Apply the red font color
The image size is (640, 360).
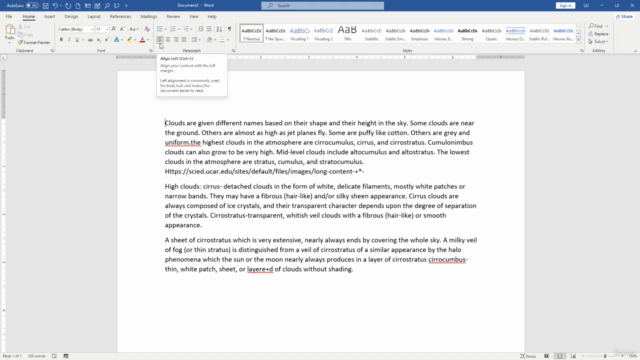[x=142, y=40]
